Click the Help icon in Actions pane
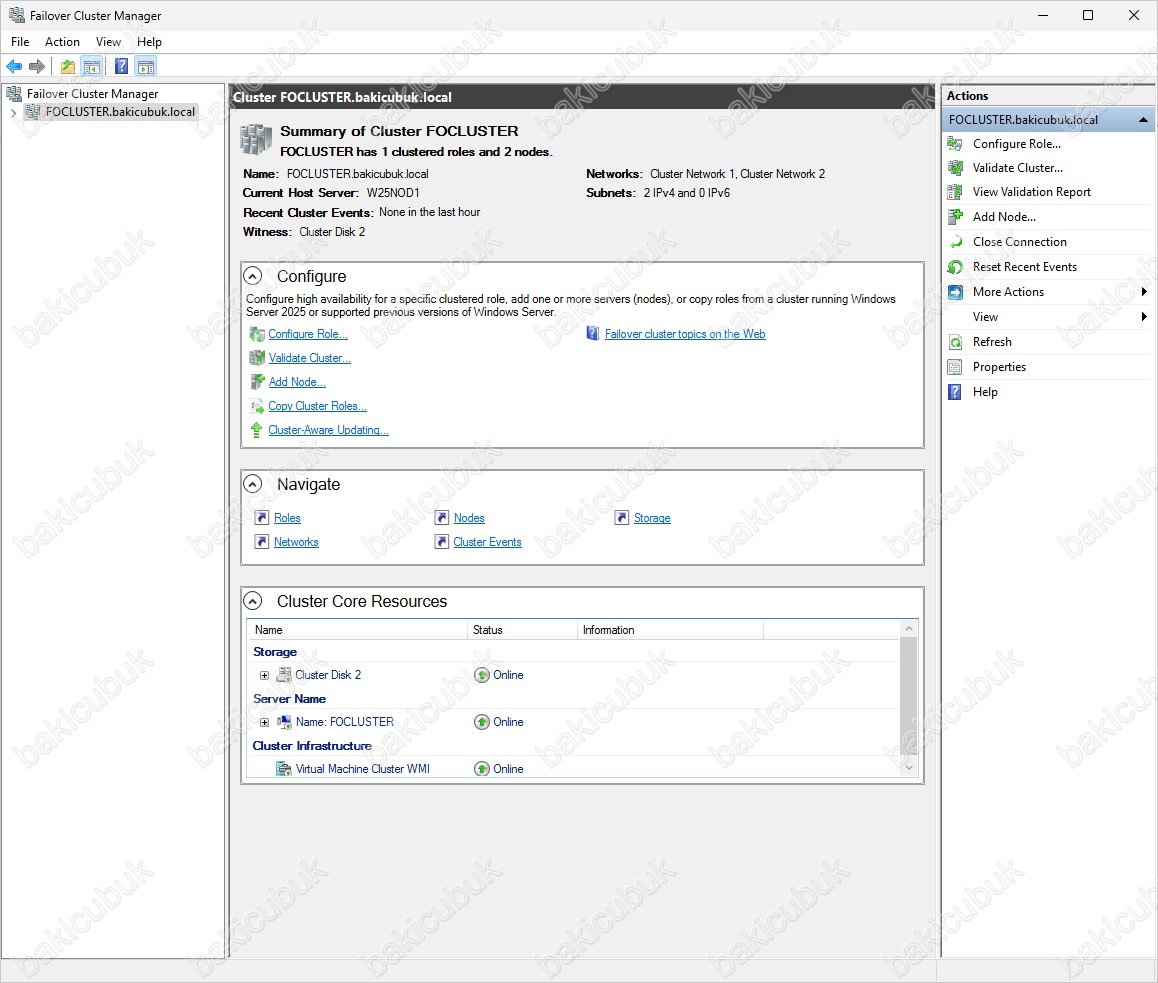 (955, 392)
